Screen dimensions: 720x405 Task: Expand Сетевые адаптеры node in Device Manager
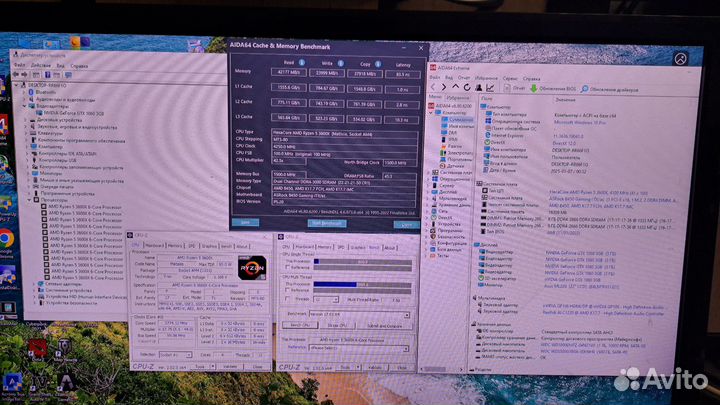pos(34,284)
